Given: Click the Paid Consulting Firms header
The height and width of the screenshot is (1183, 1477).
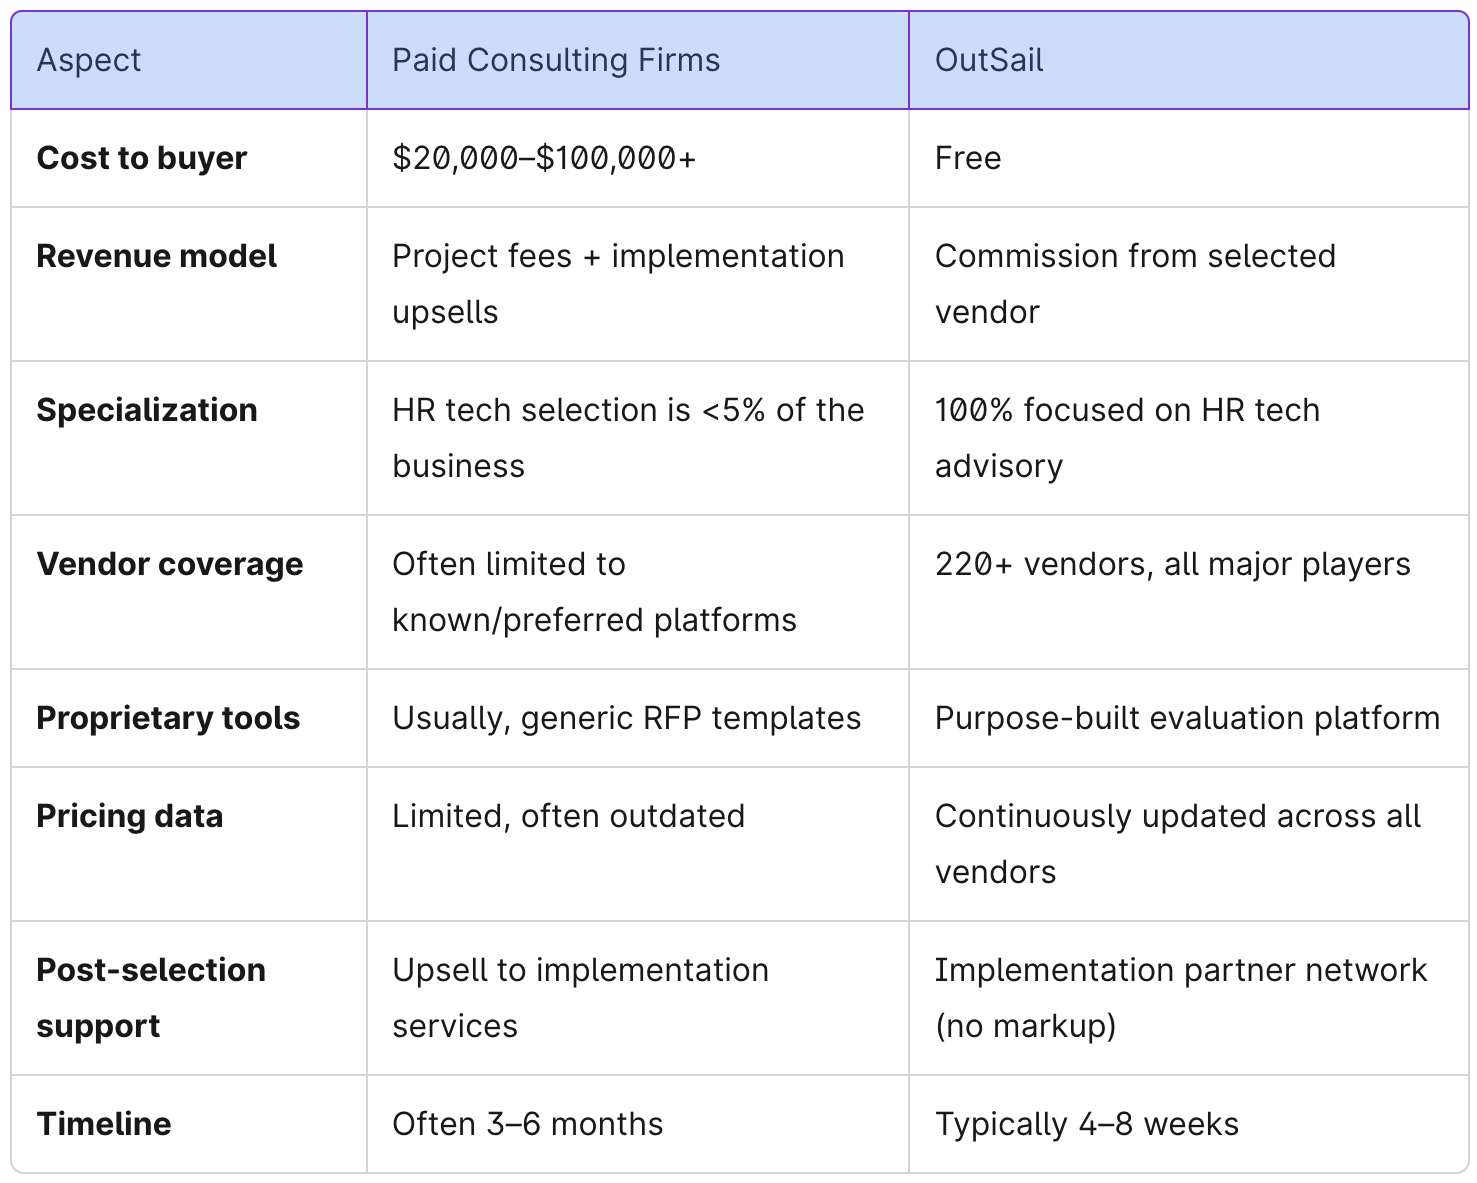Looking at the screenshot, I should pos(555,60).
